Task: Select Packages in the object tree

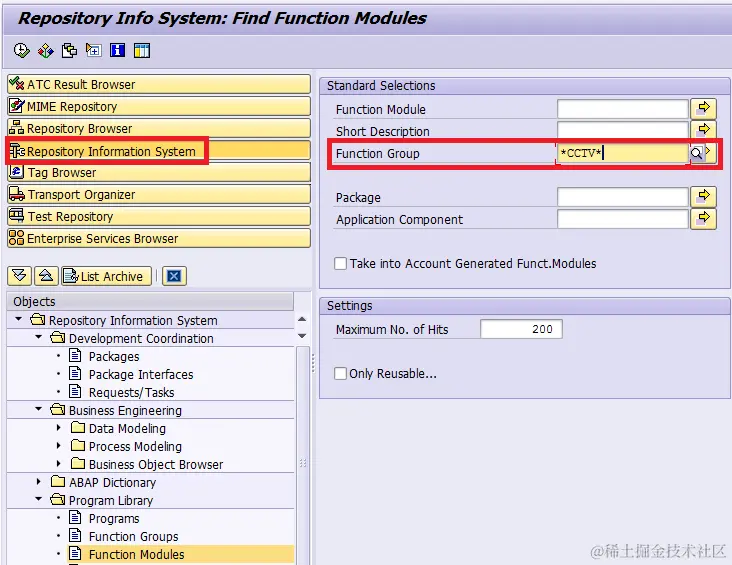Action: point(114,357)
